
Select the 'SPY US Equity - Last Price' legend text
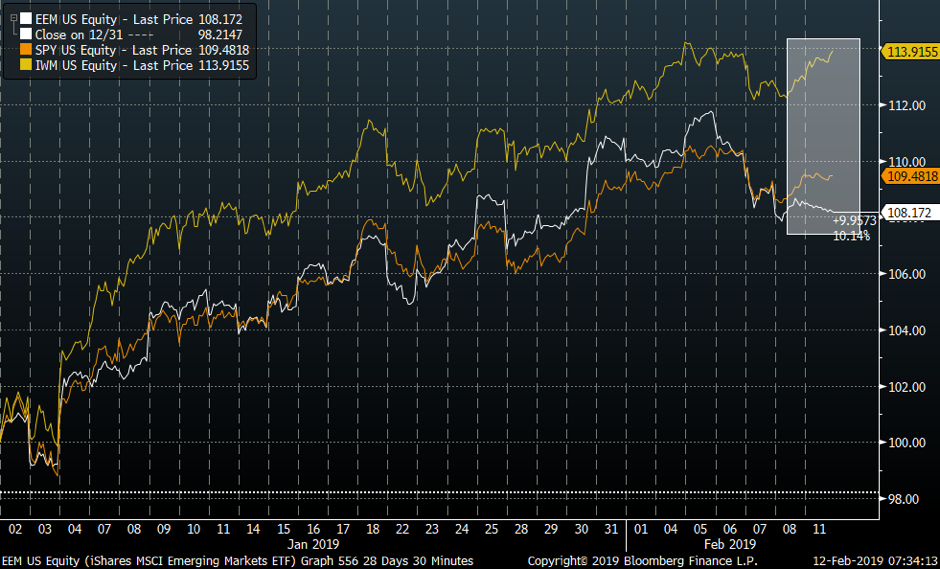pos(113,50)
